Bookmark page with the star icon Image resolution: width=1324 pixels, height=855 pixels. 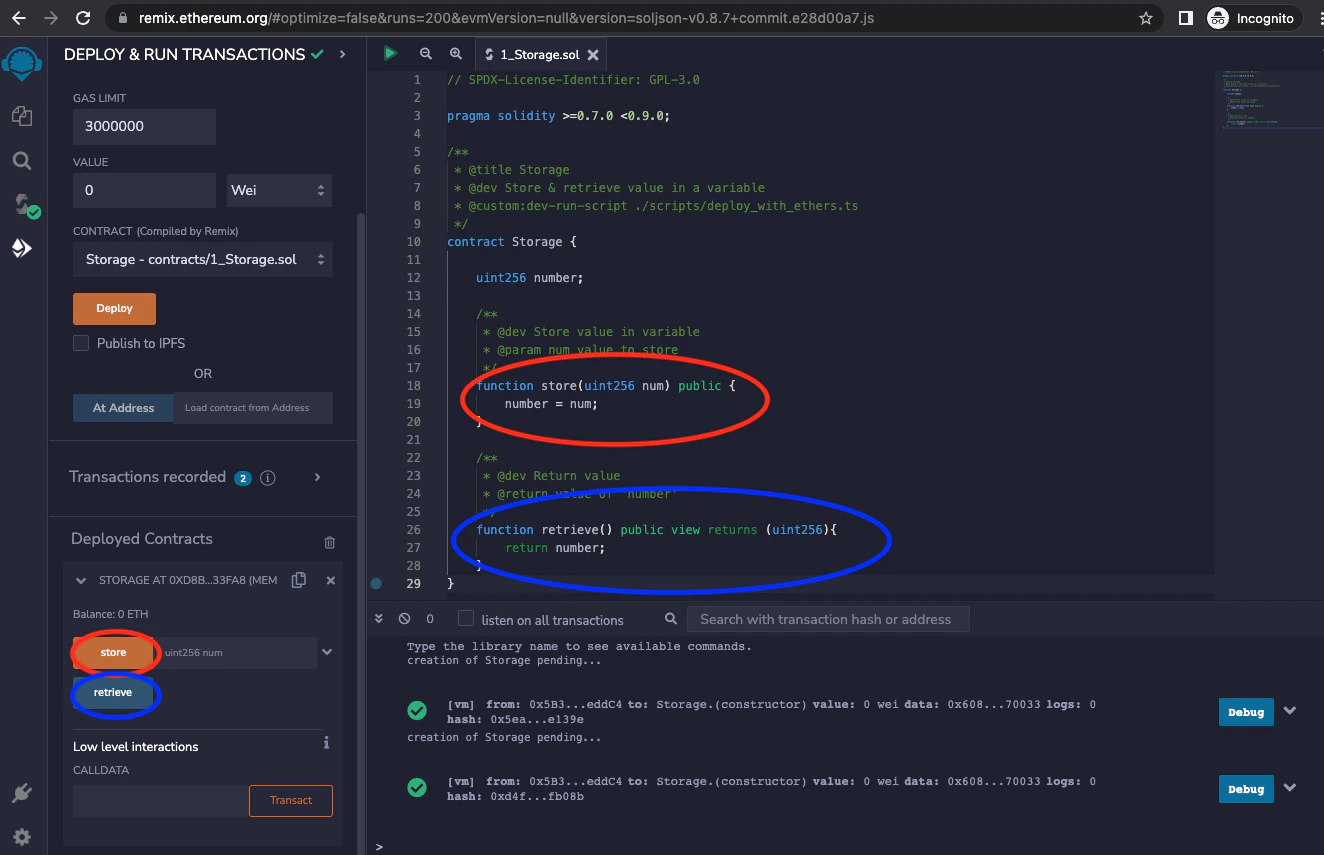point(1146,18)
